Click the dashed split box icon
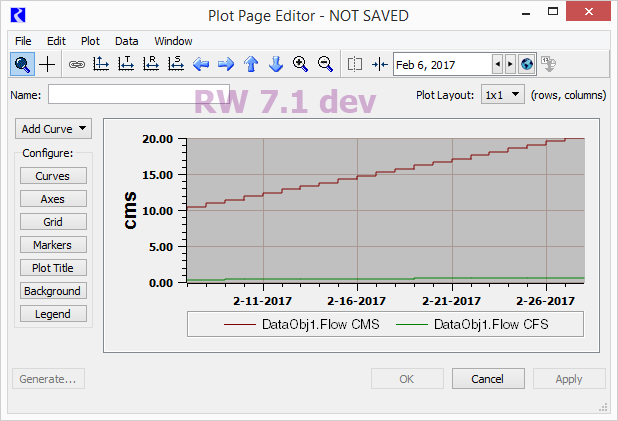 tap(355, 64)
